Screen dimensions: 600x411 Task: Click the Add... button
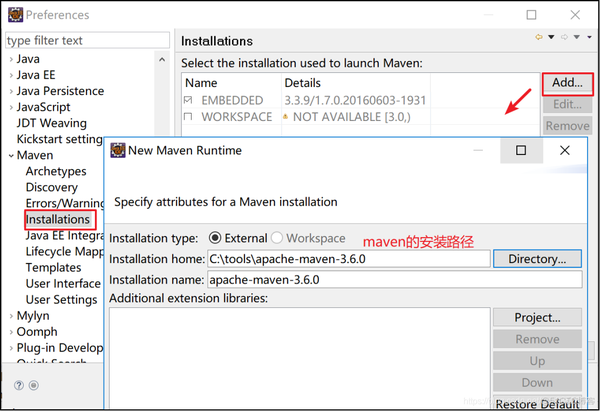(x=567, y=84)
